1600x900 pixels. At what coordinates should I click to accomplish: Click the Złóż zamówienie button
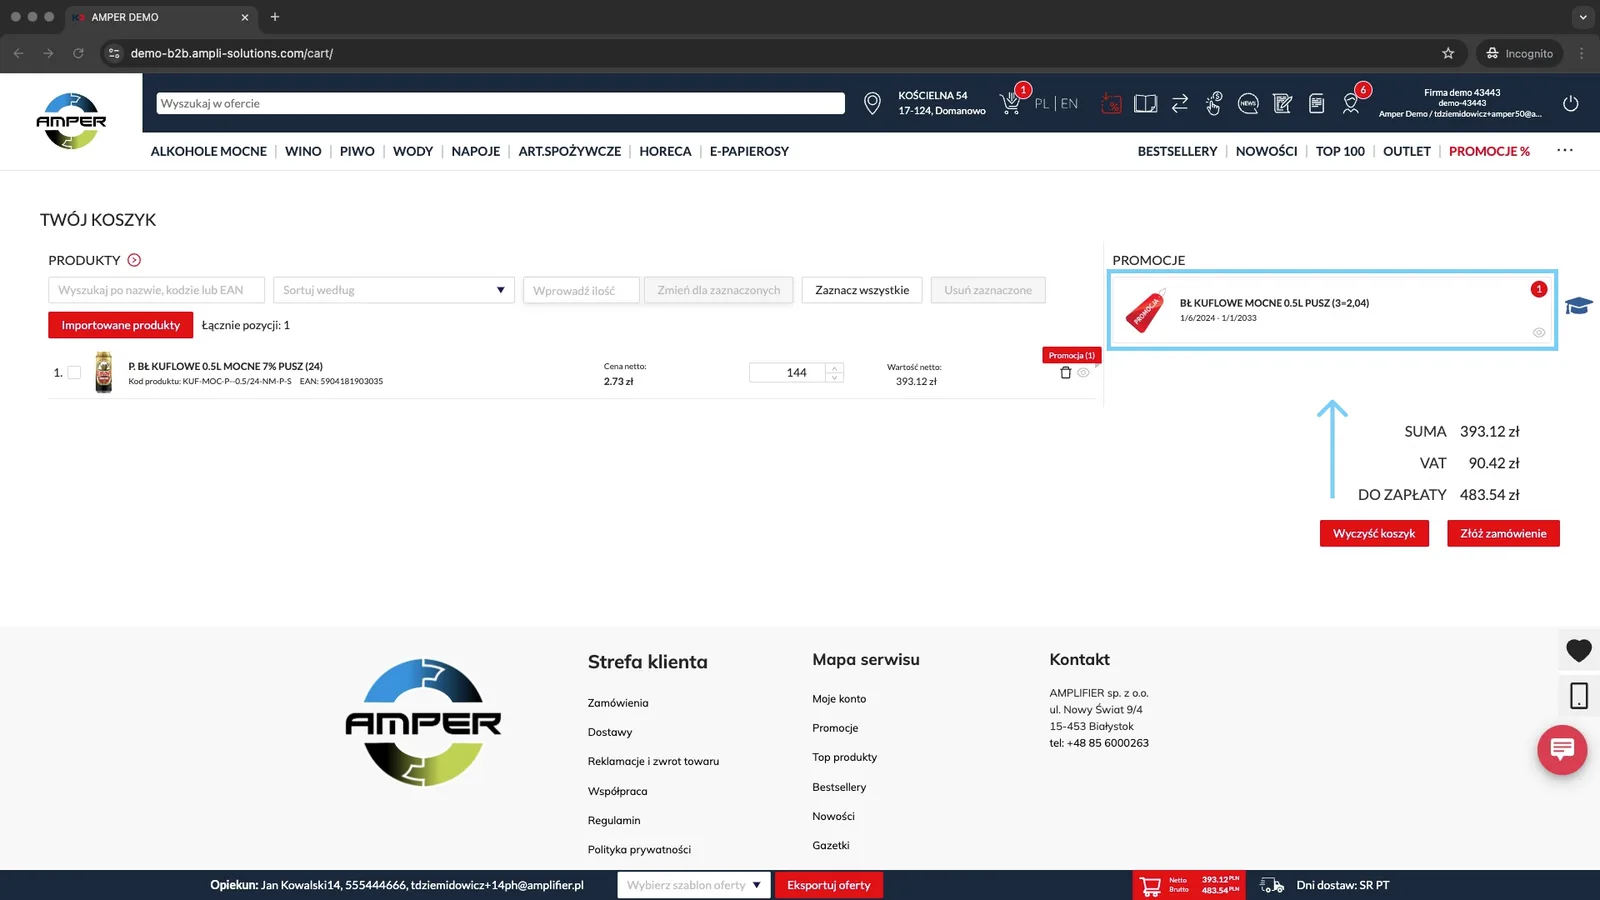1503,533
